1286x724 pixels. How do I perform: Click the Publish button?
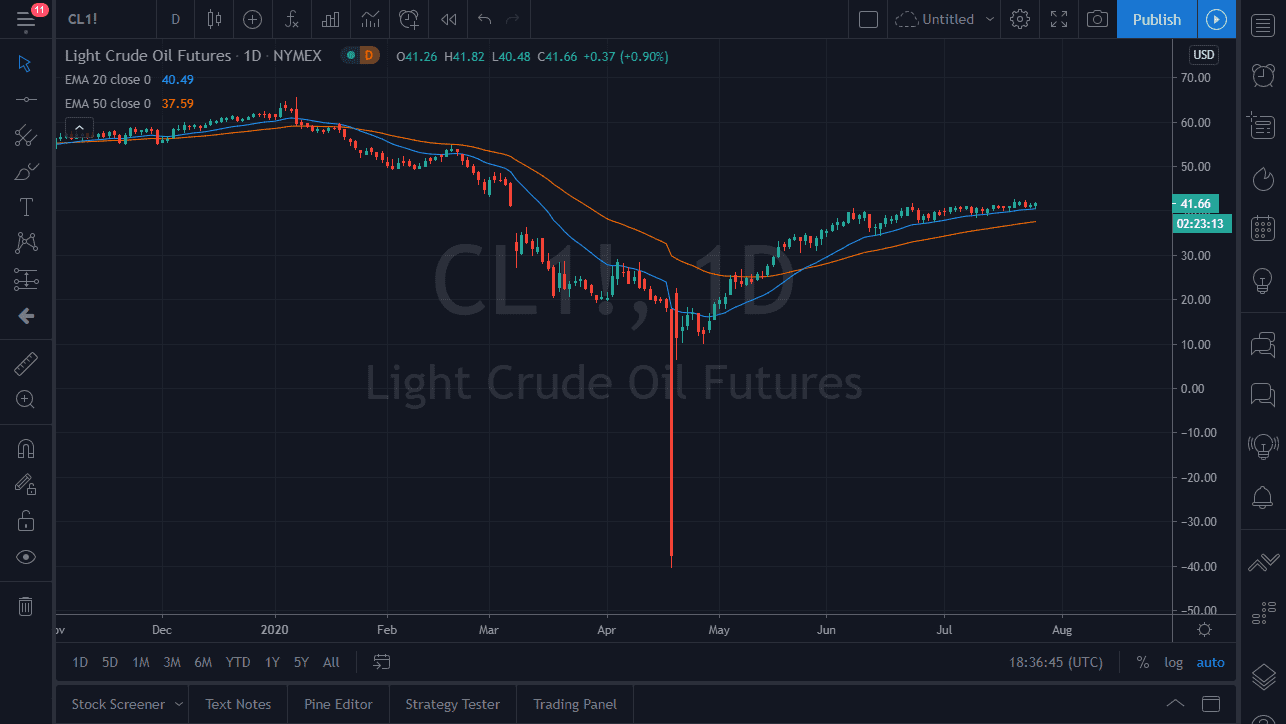[1156, 19]
